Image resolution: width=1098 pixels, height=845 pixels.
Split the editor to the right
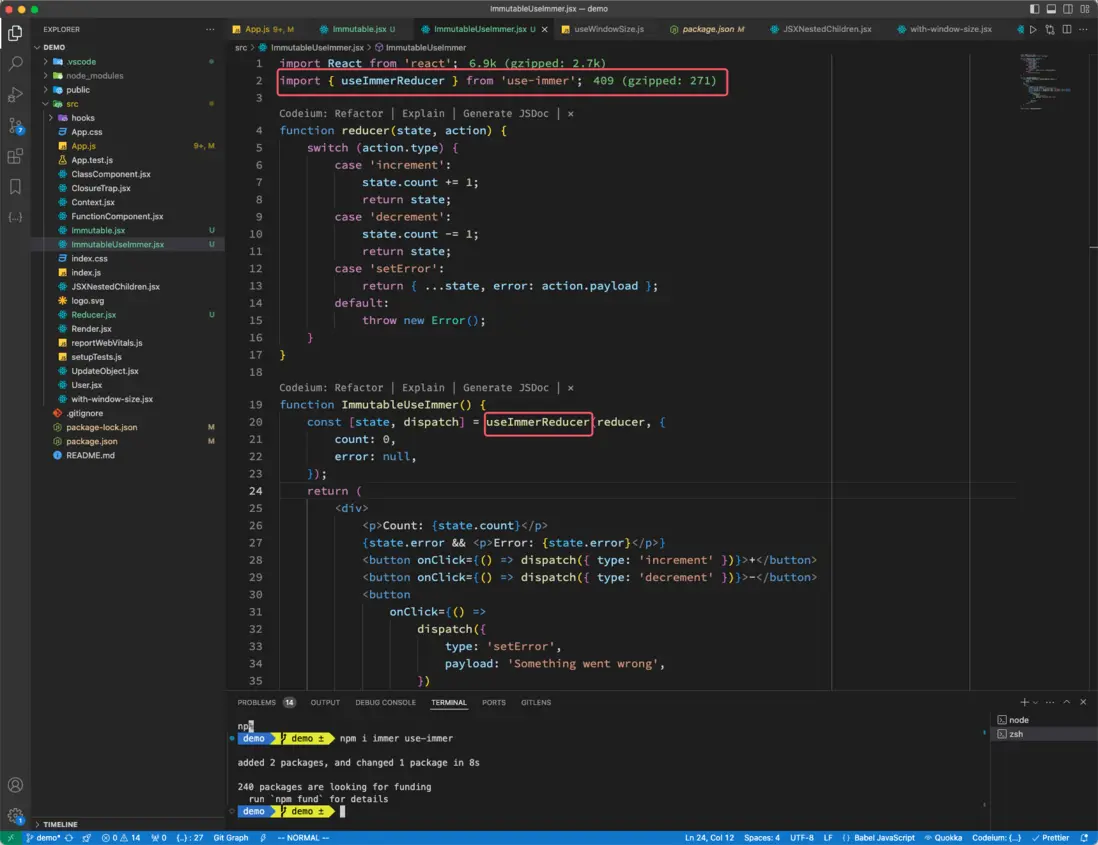(x=1065, y=30)
